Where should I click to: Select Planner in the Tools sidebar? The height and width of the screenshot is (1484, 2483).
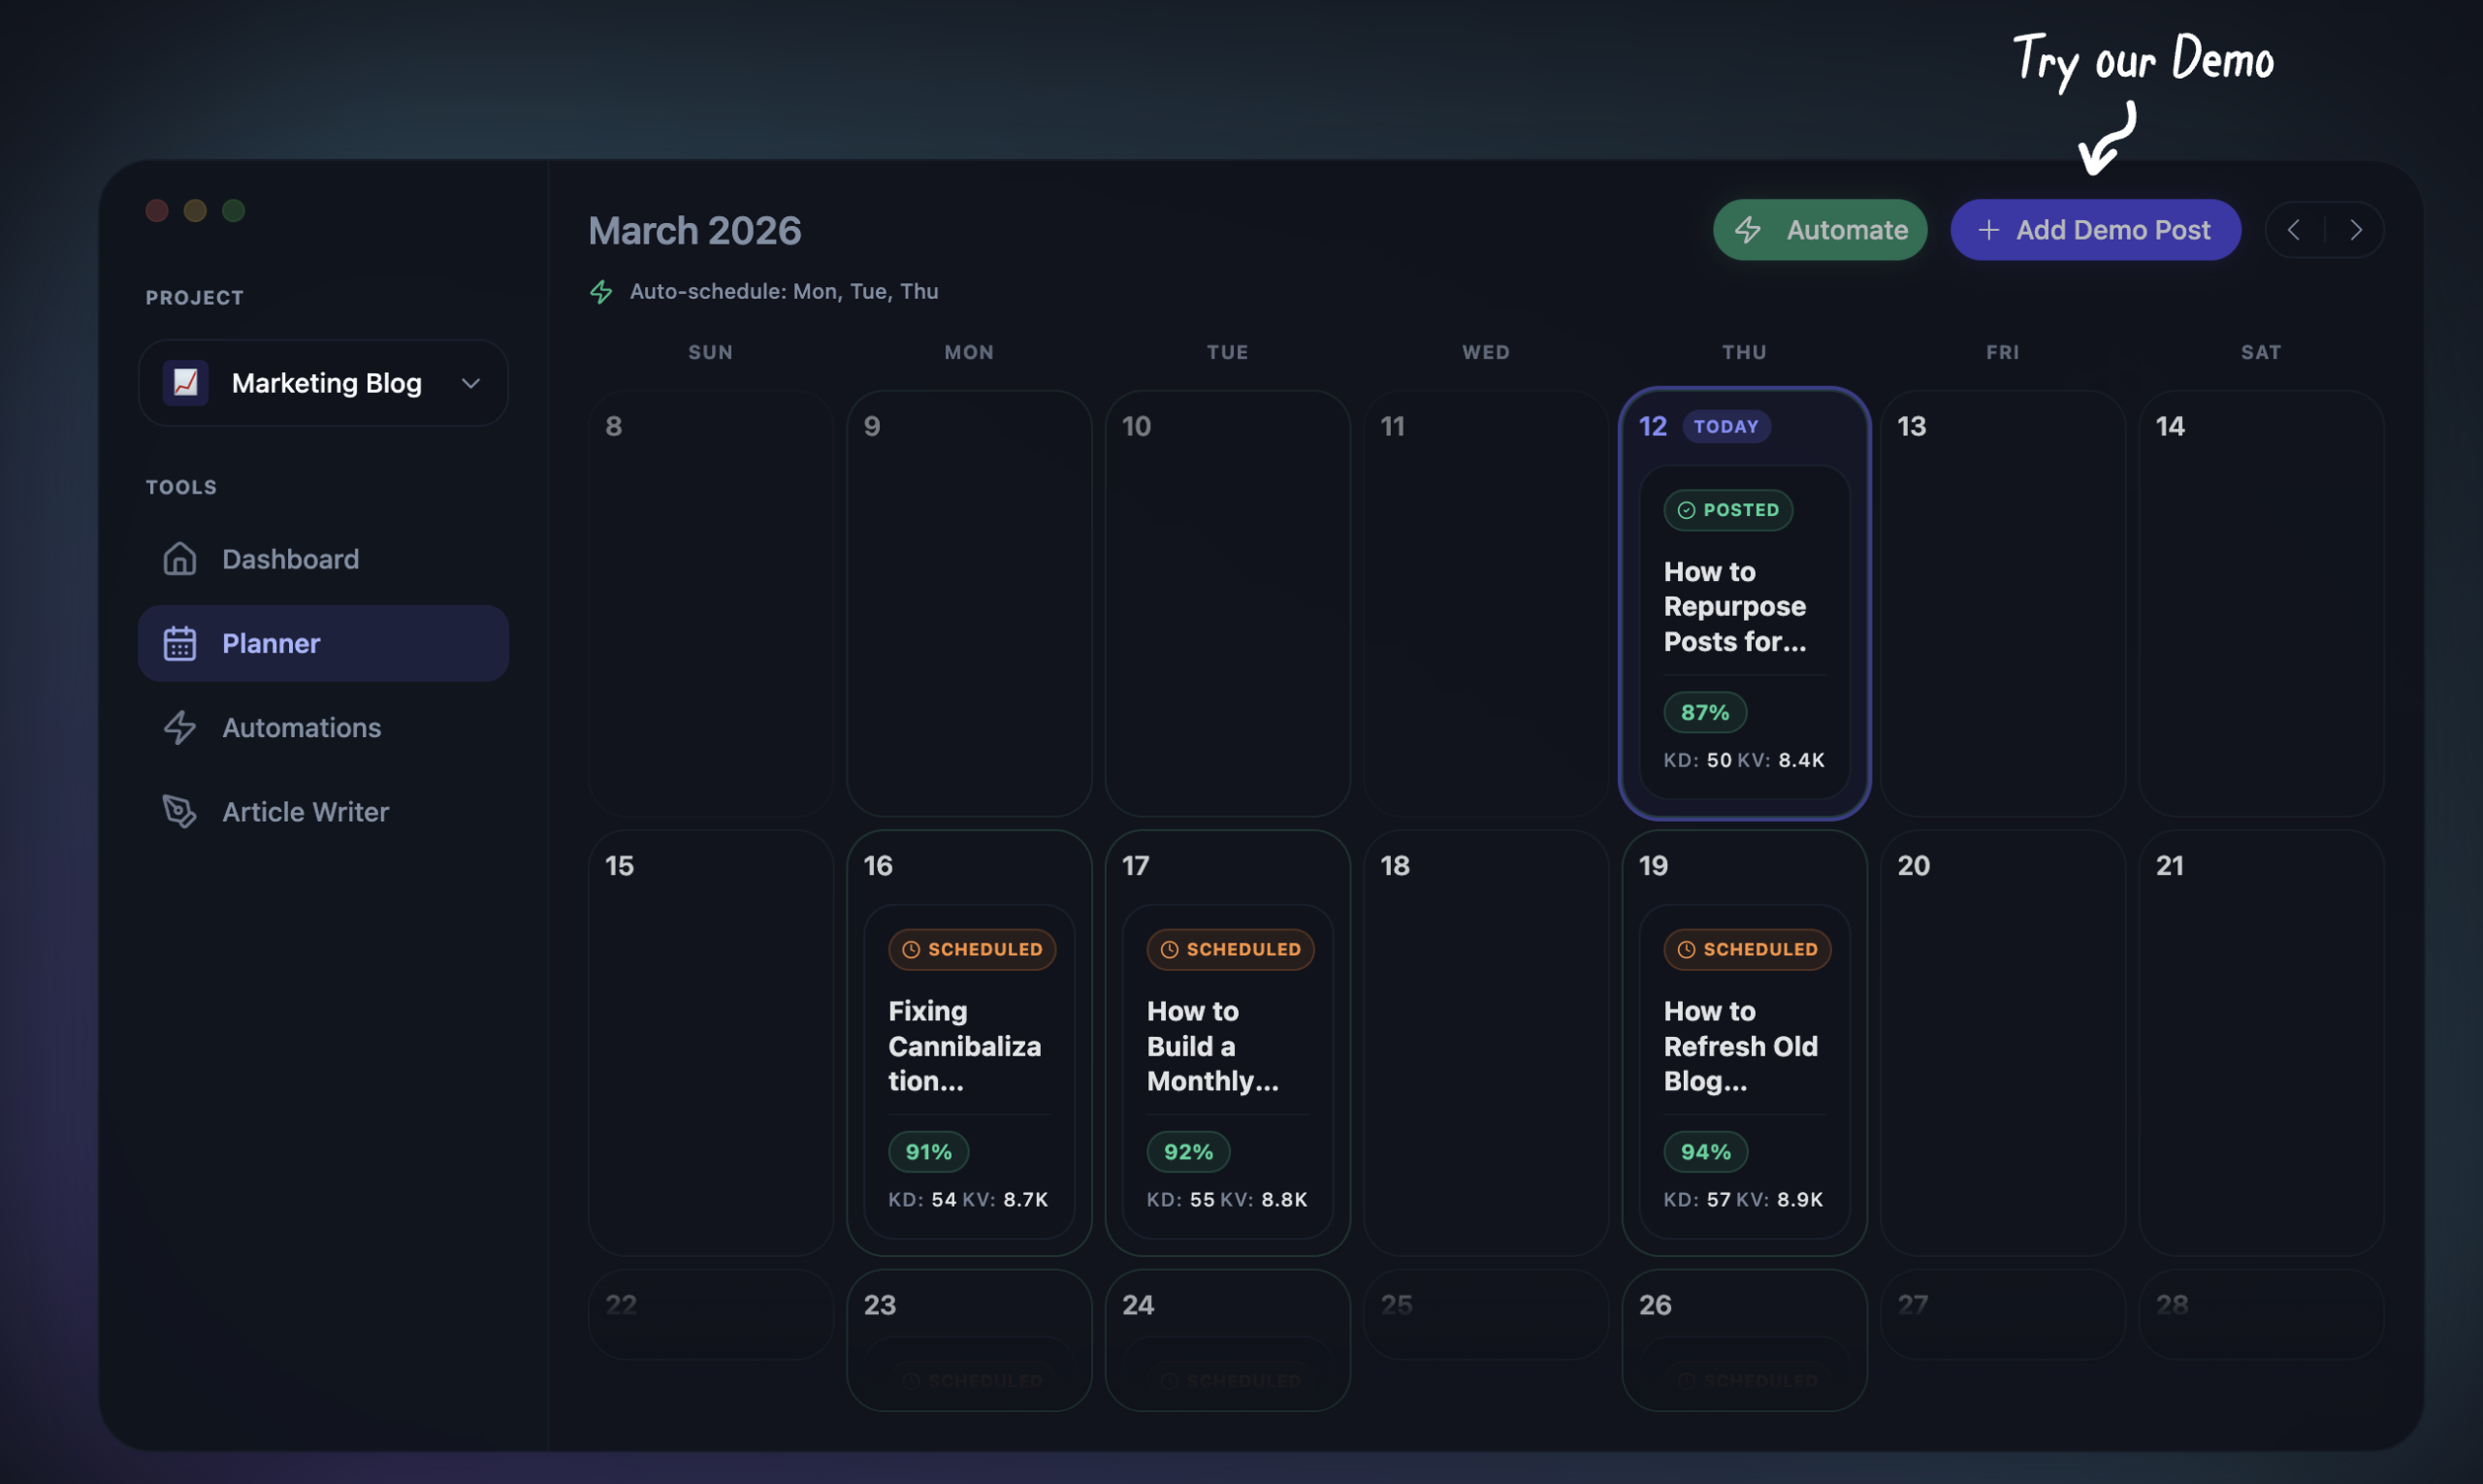click(271, 643)
